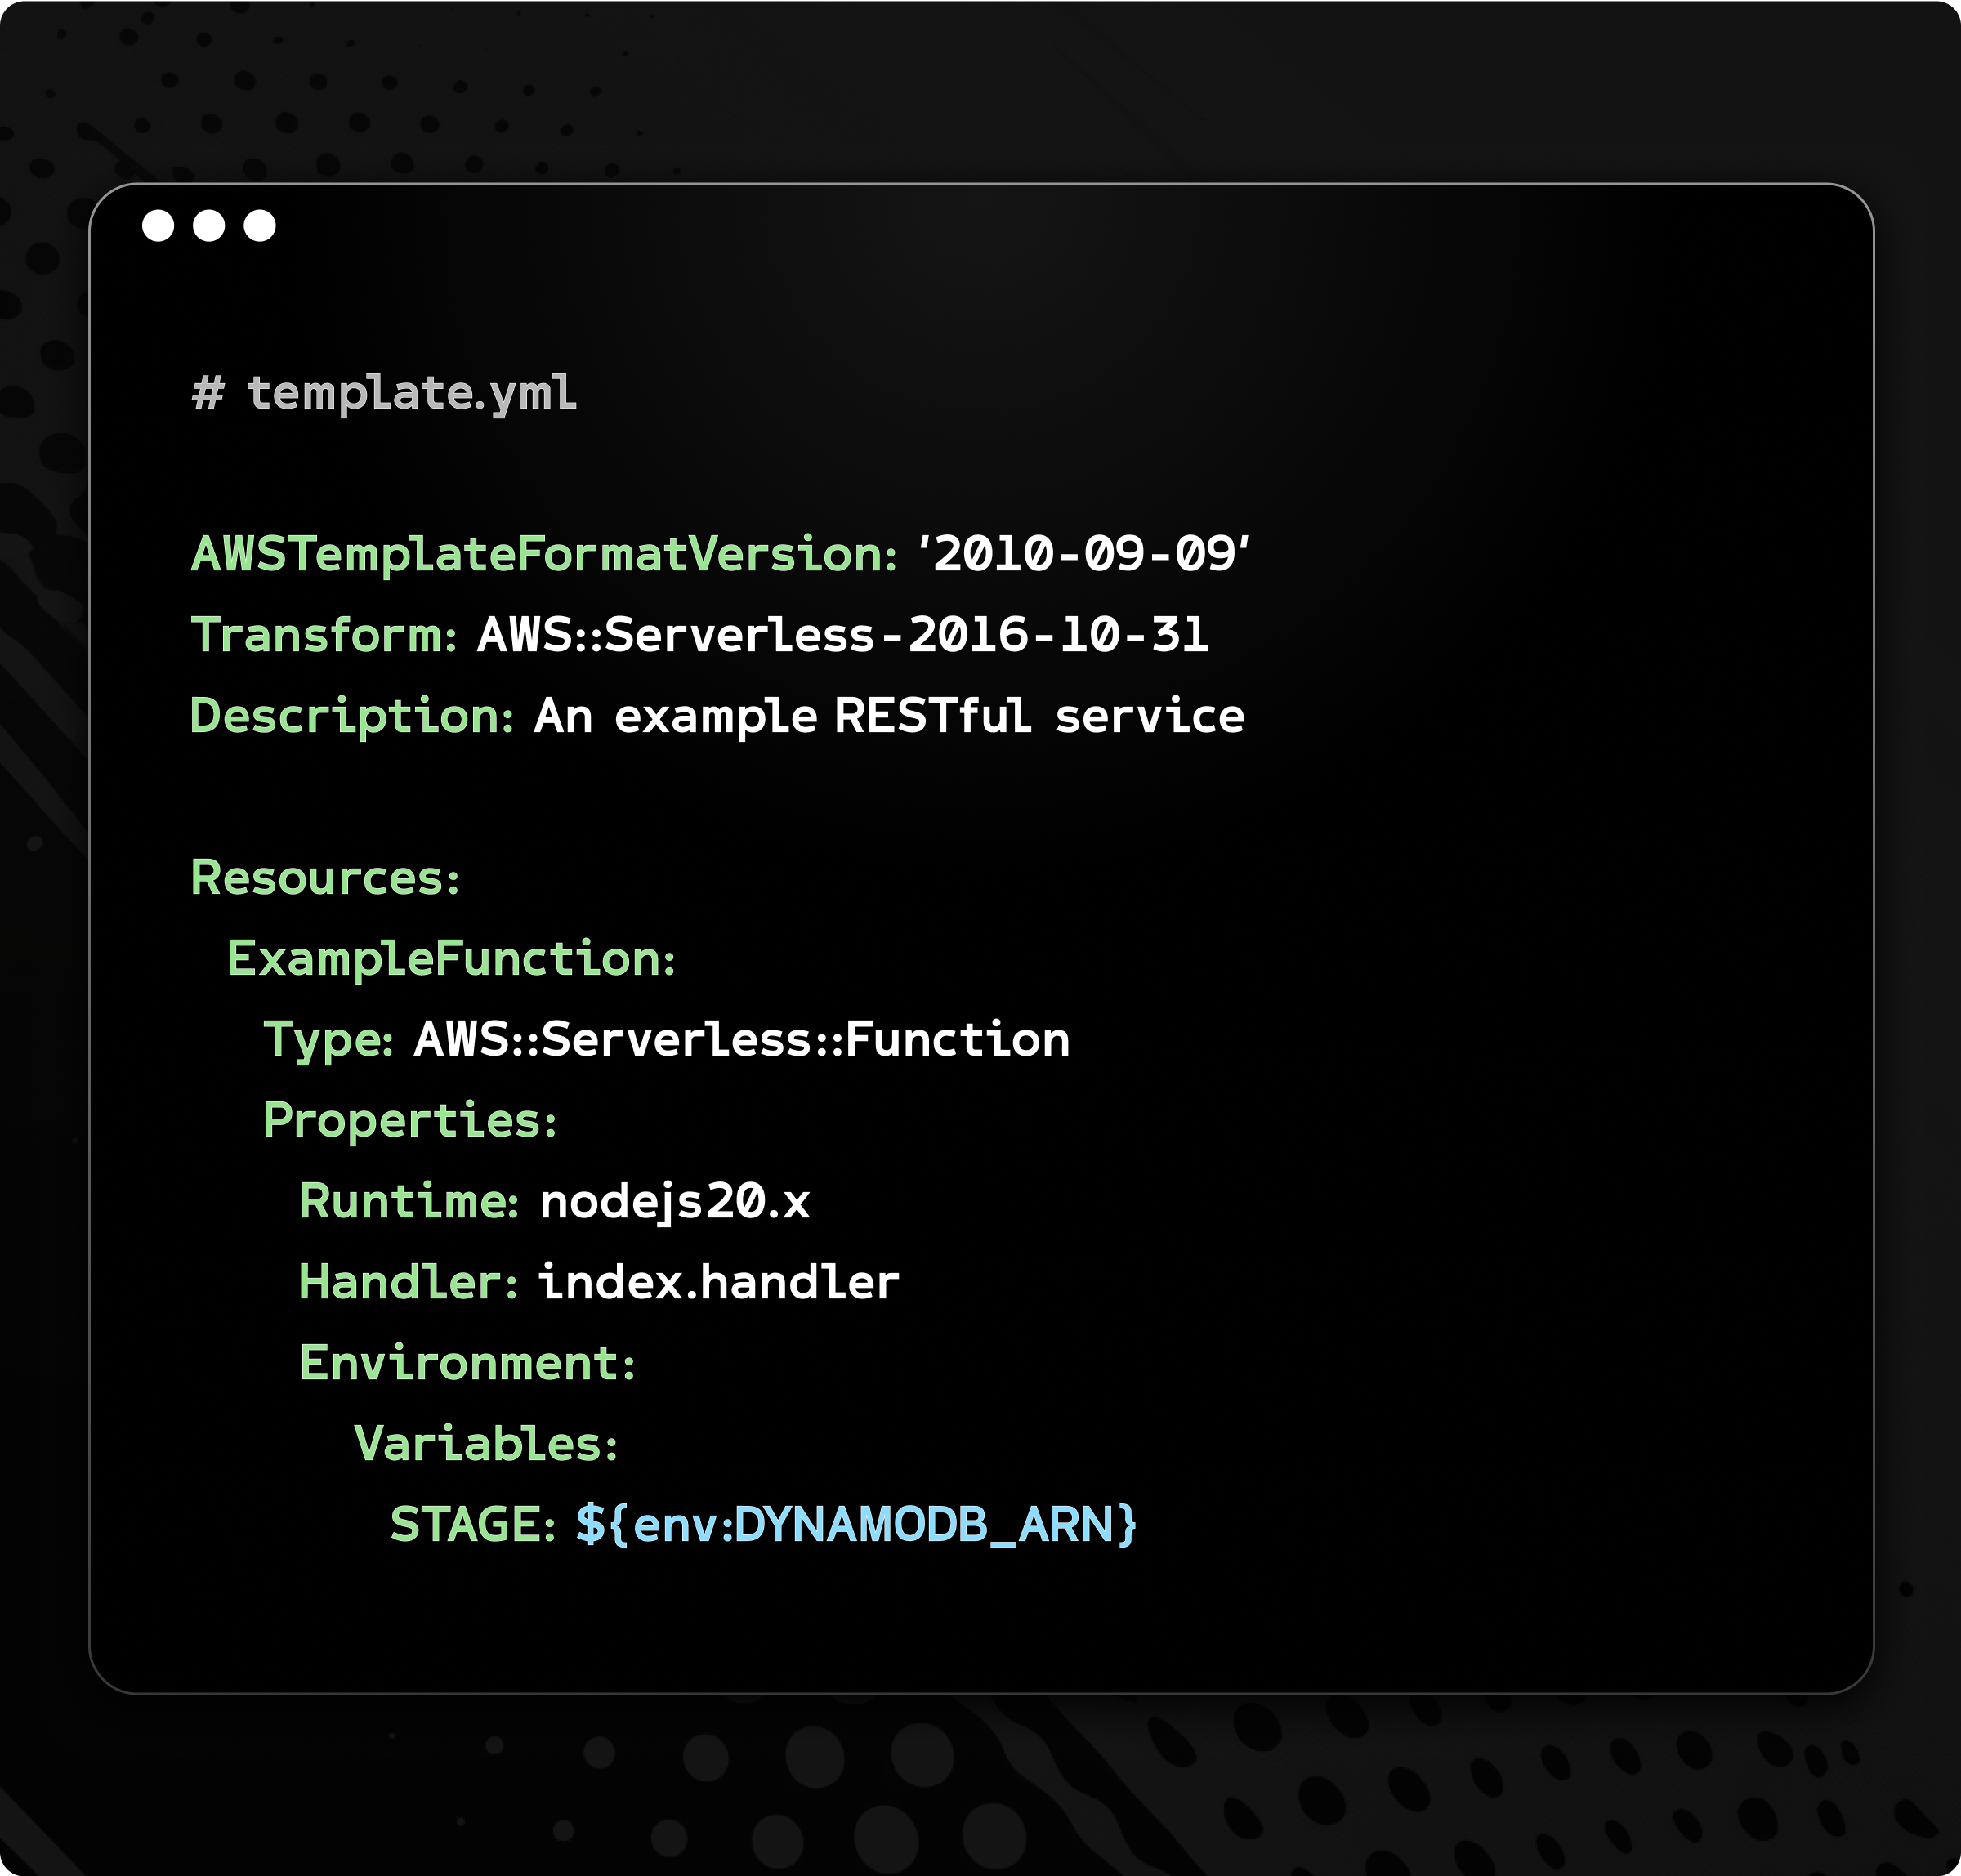This screenshot has height=1876, width=1961.
Task: Click the ExampleFunction key
Action: tap(451, 959)
